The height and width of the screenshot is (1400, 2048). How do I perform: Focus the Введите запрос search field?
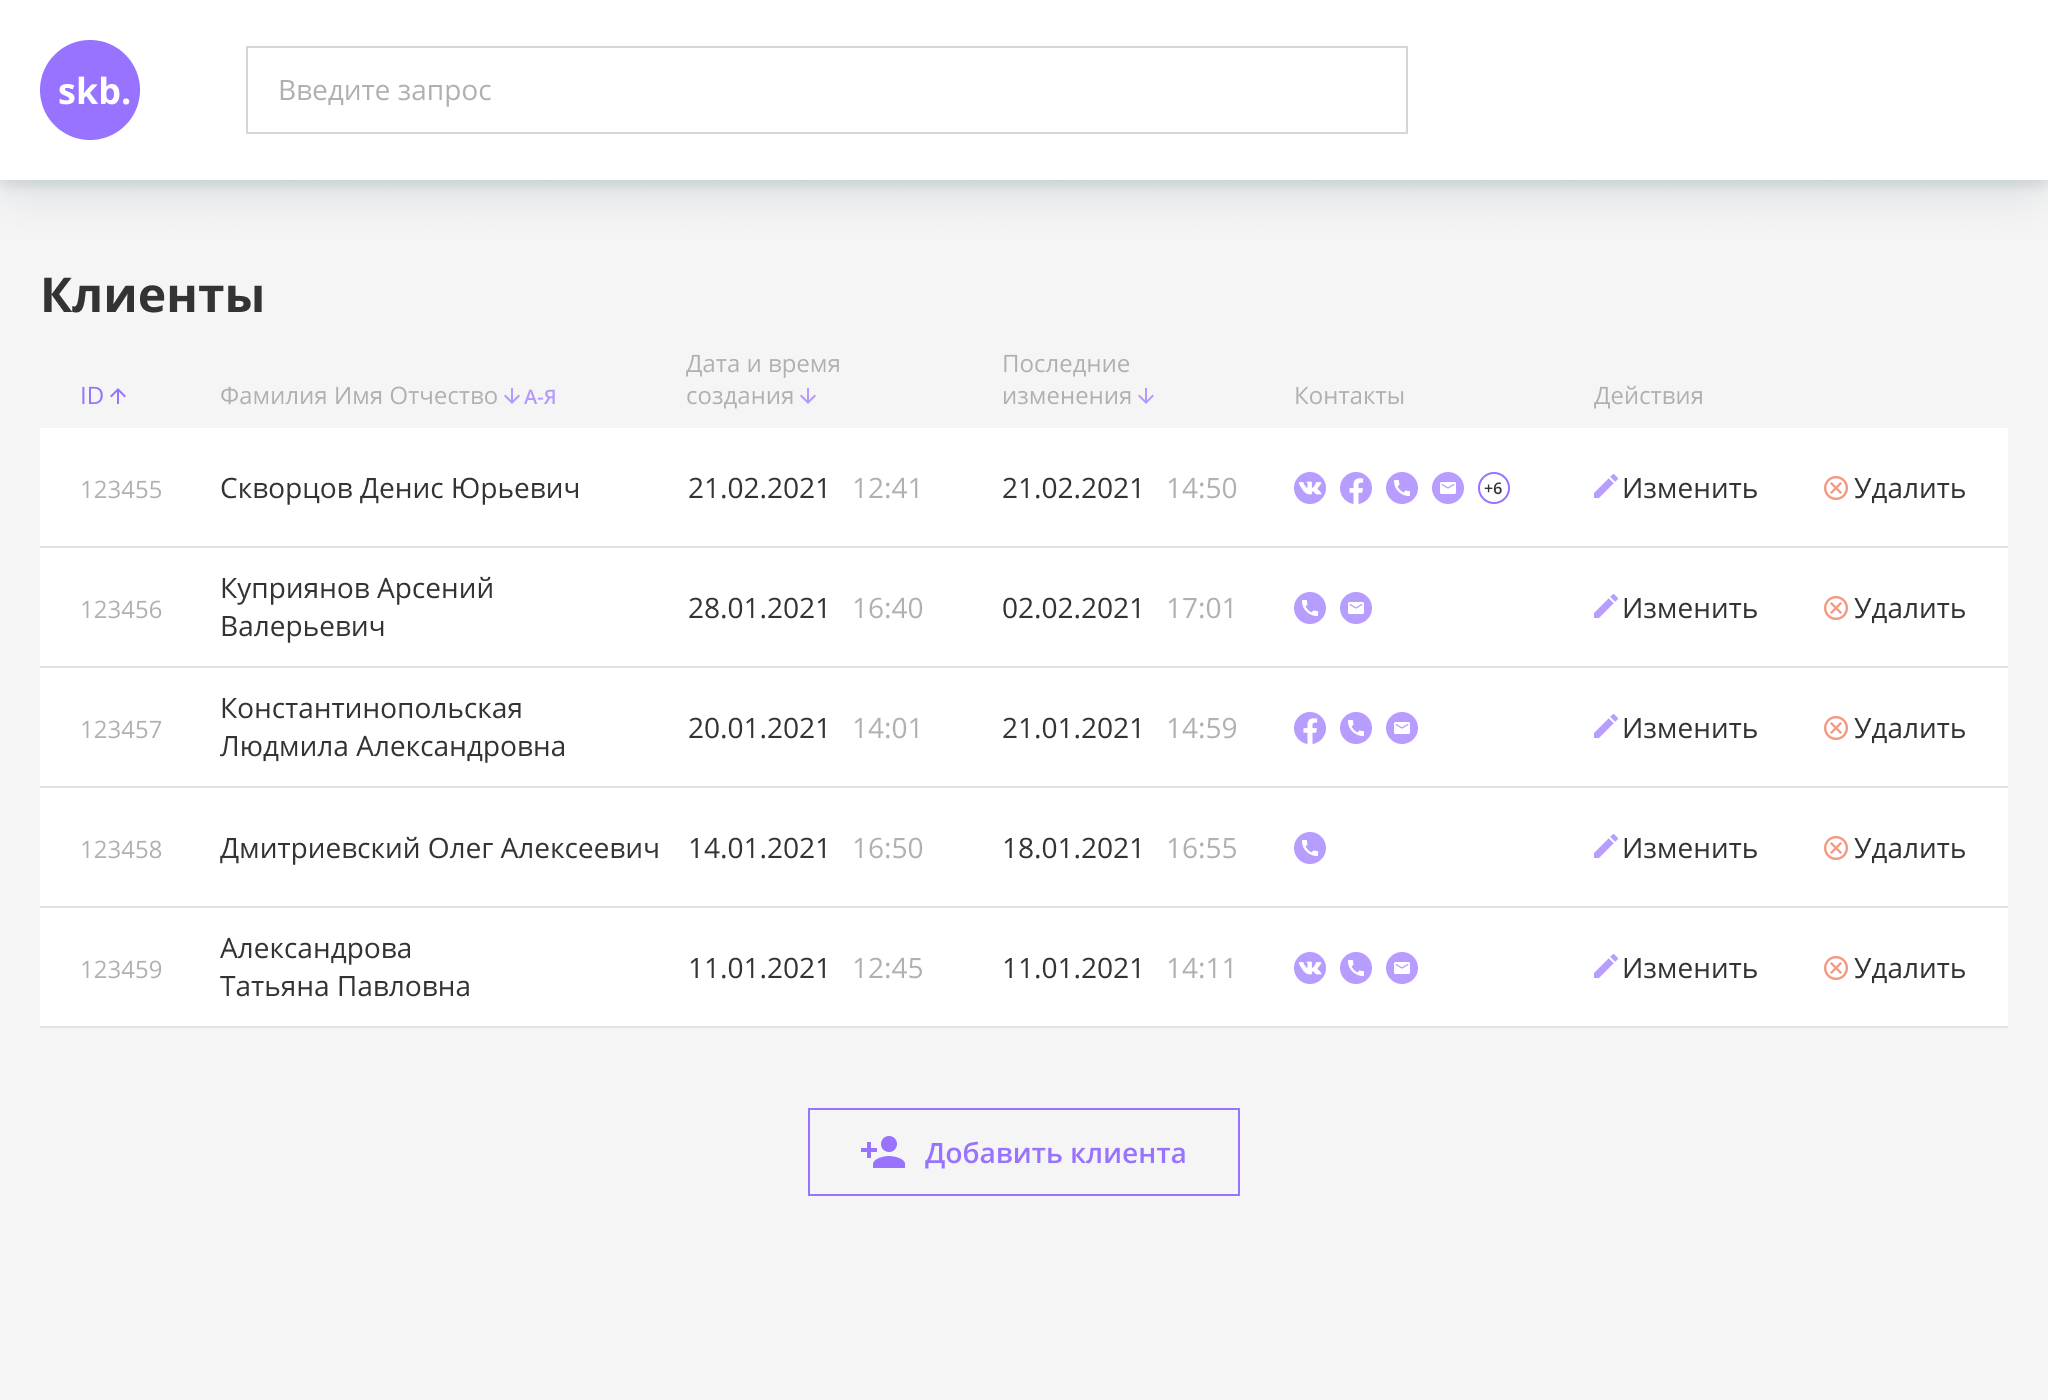tap(826, 90)
